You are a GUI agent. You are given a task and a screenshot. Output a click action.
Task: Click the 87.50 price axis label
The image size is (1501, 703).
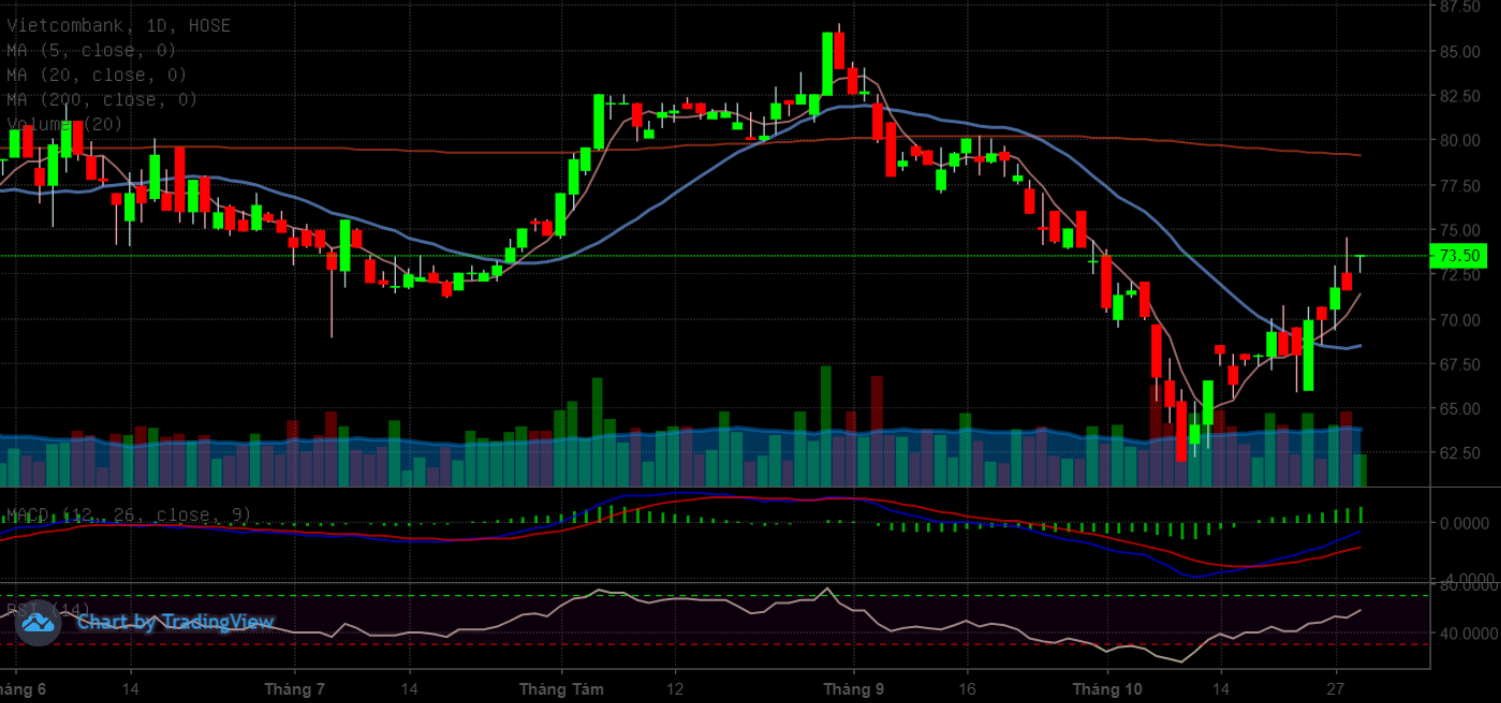click(x=1460, y=7)
